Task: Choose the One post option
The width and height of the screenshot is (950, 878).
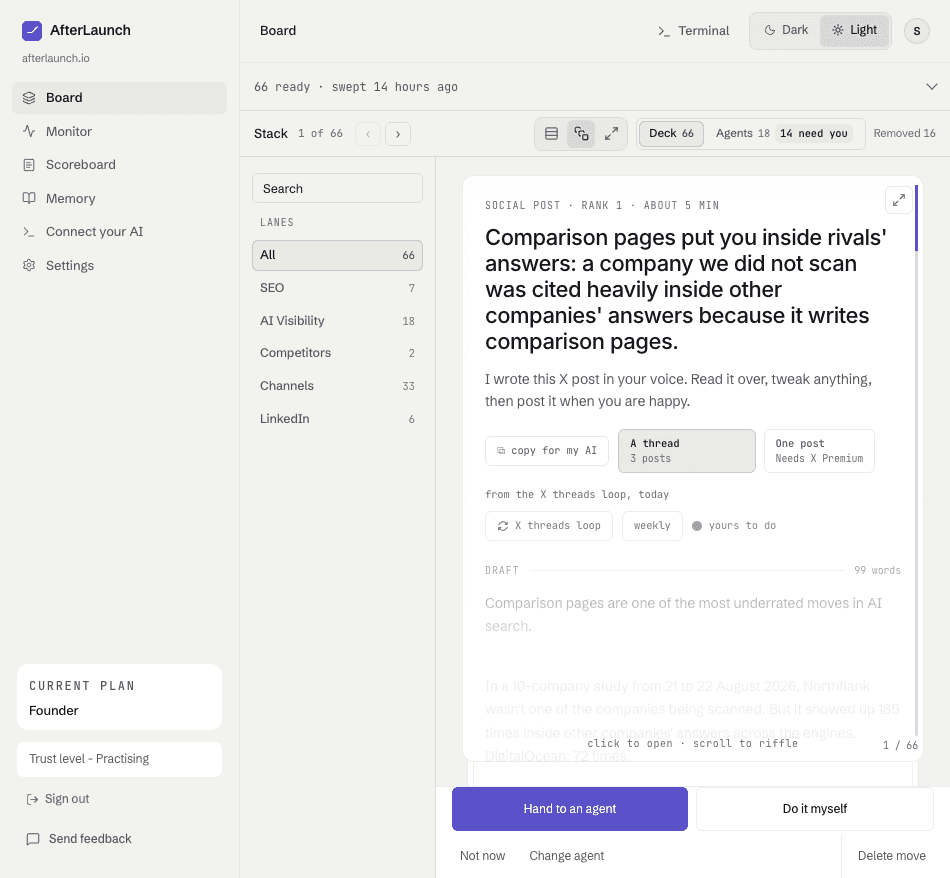Action: (x=819, y=451)
